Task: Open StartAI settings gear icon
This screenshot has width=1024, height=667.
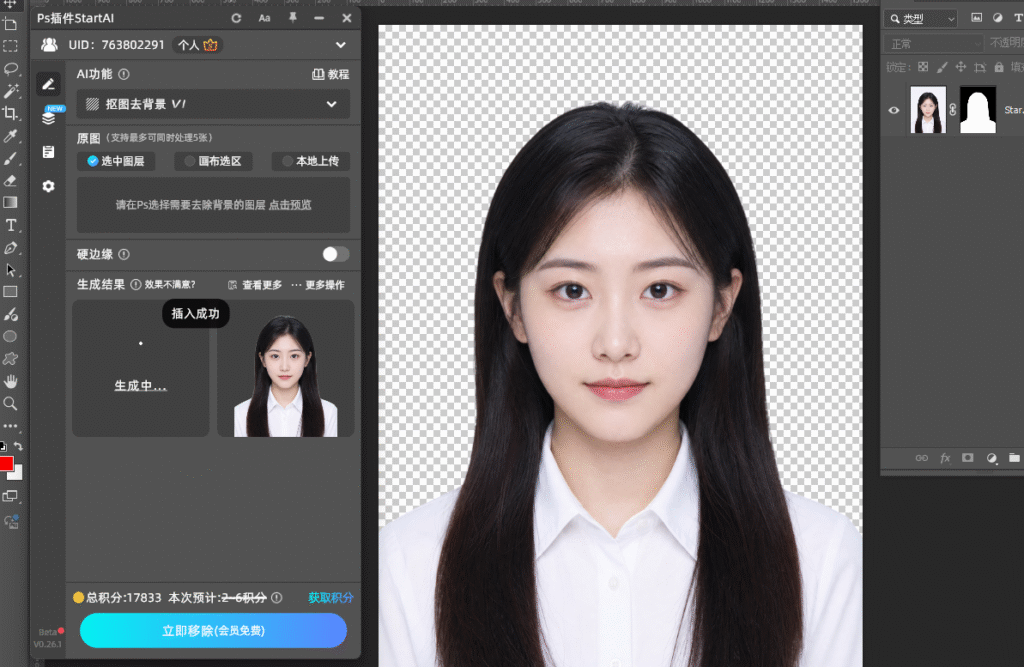Action: click(x=48, y=186)
